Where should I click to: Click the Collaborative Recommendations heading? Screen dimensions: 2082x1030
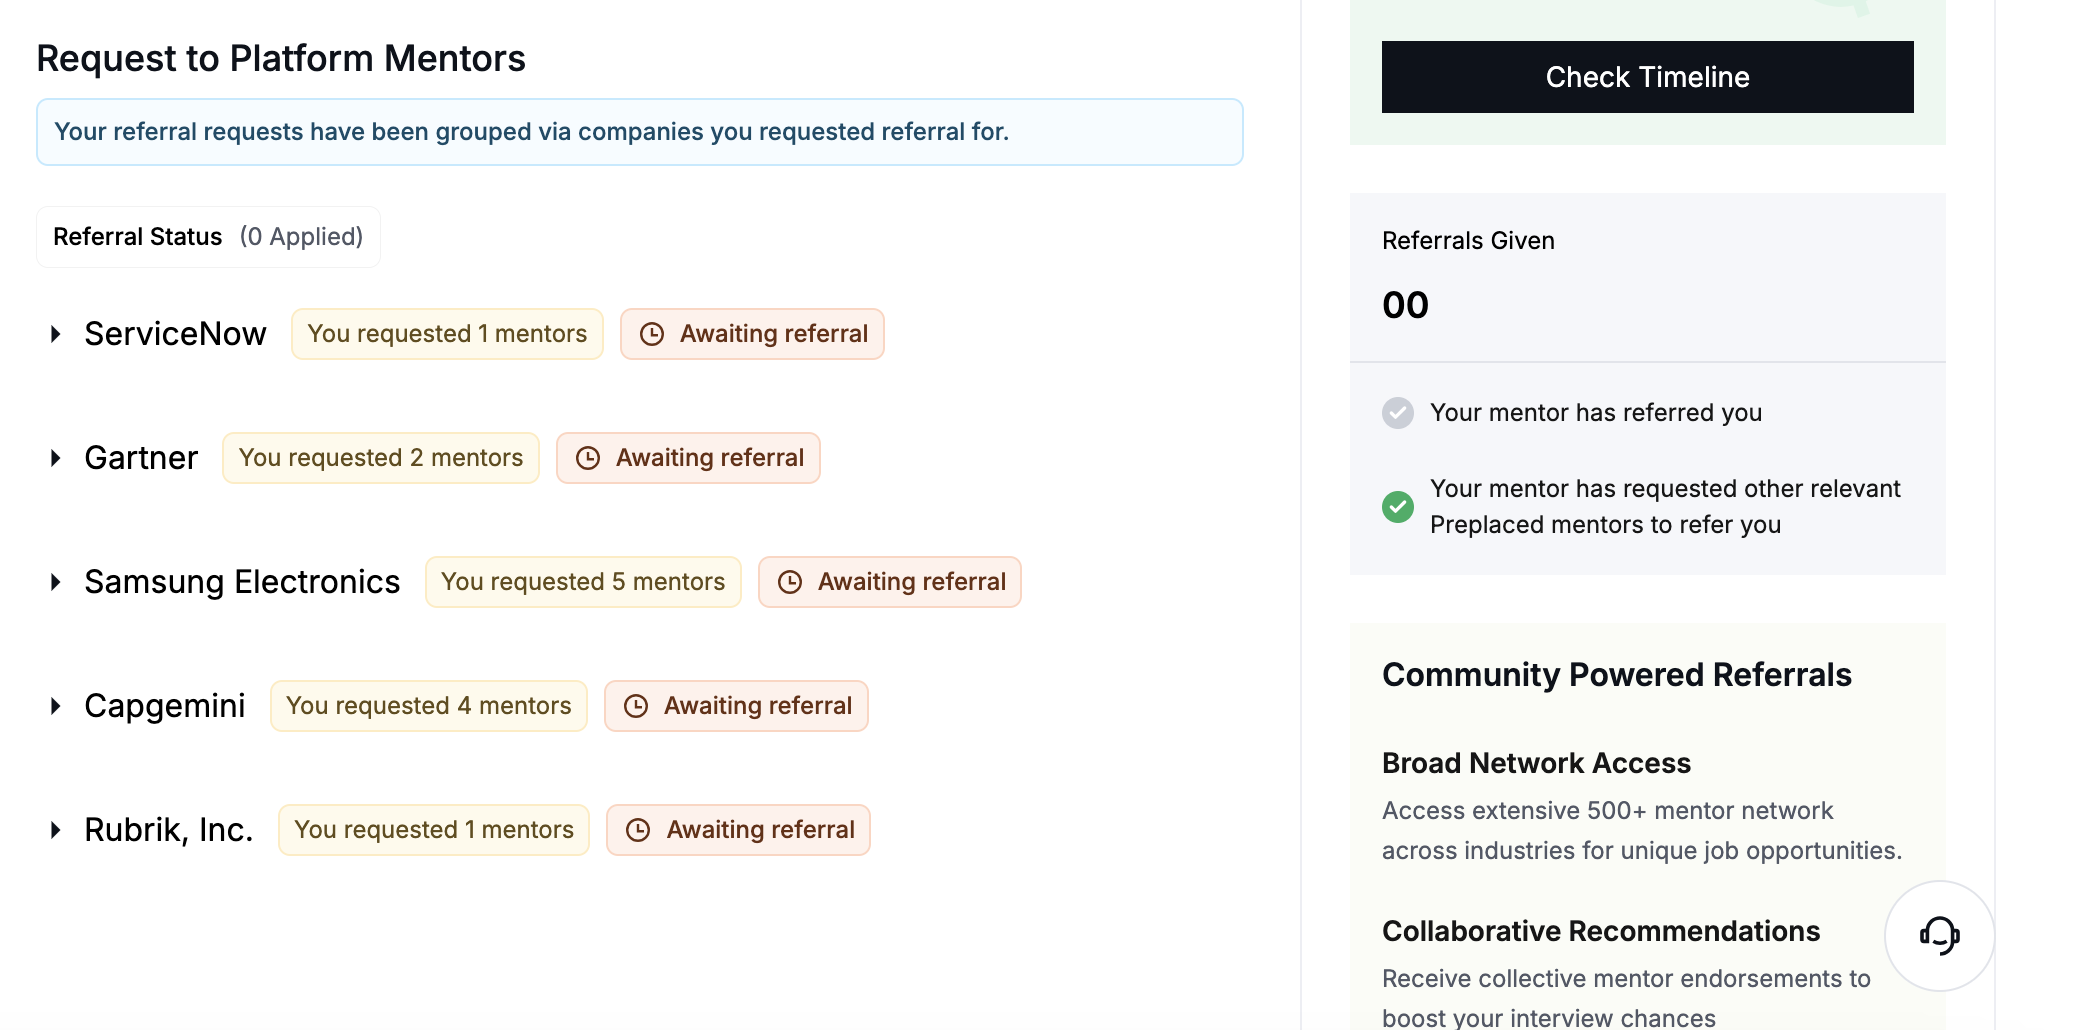click(x=1600, y=931)
